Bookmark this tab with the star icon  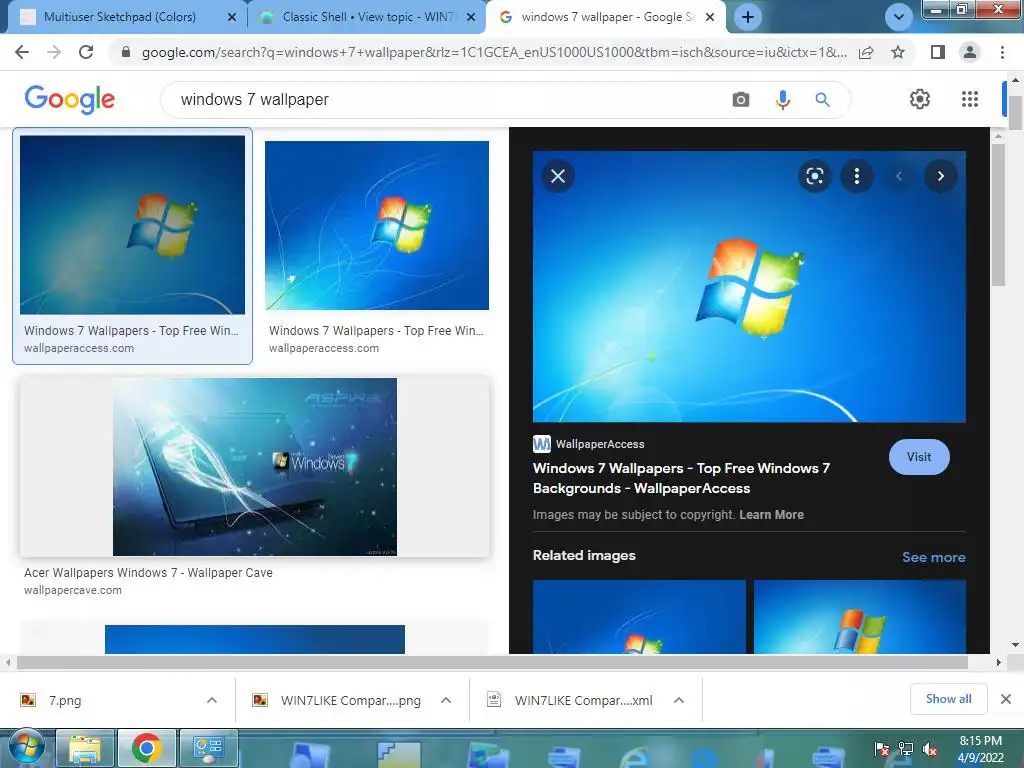click(x=899, y=52)
